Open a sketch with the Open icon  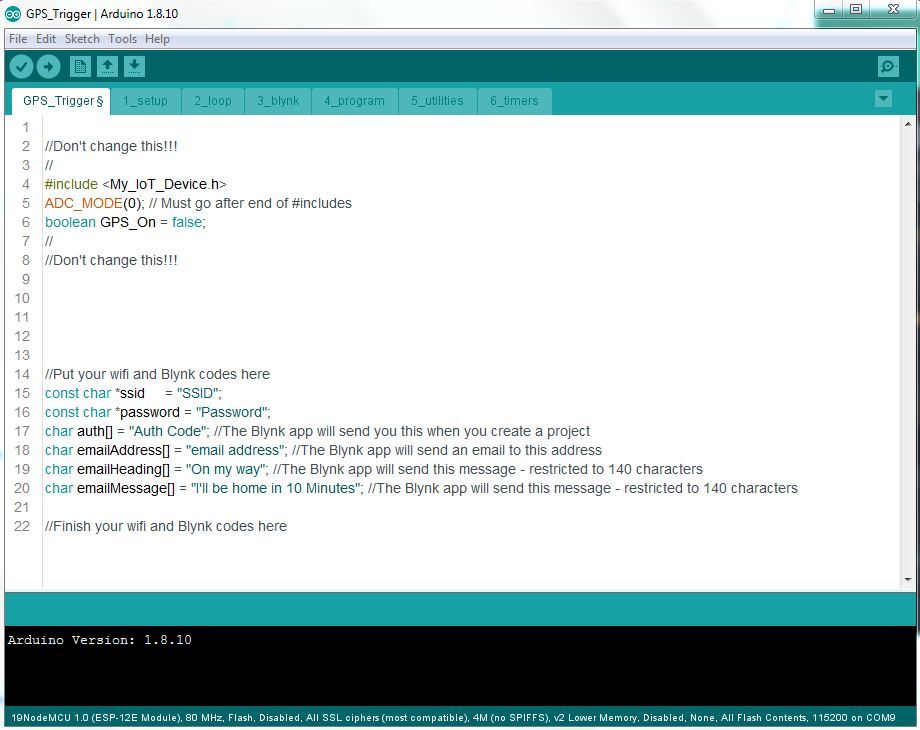tap(107, 67)
